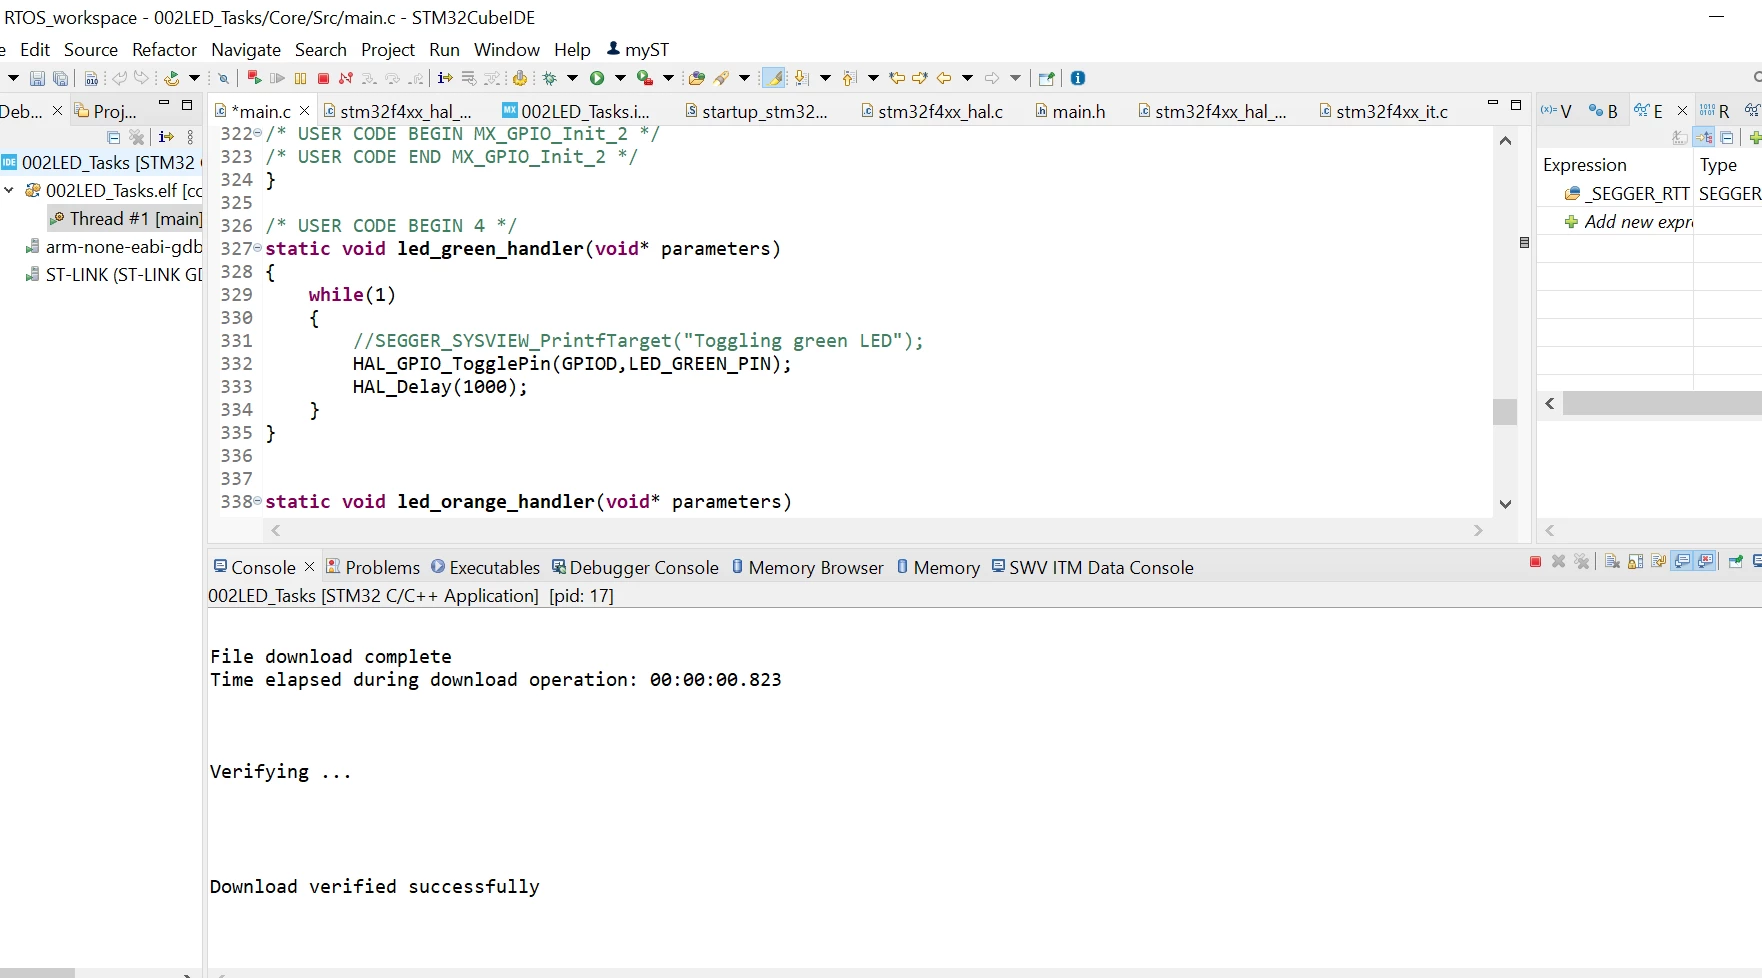Toggle Show Console on standard out change
Image resolution: width=1762 pixels, height=978 pixels.
click(x=1682, y=562)
